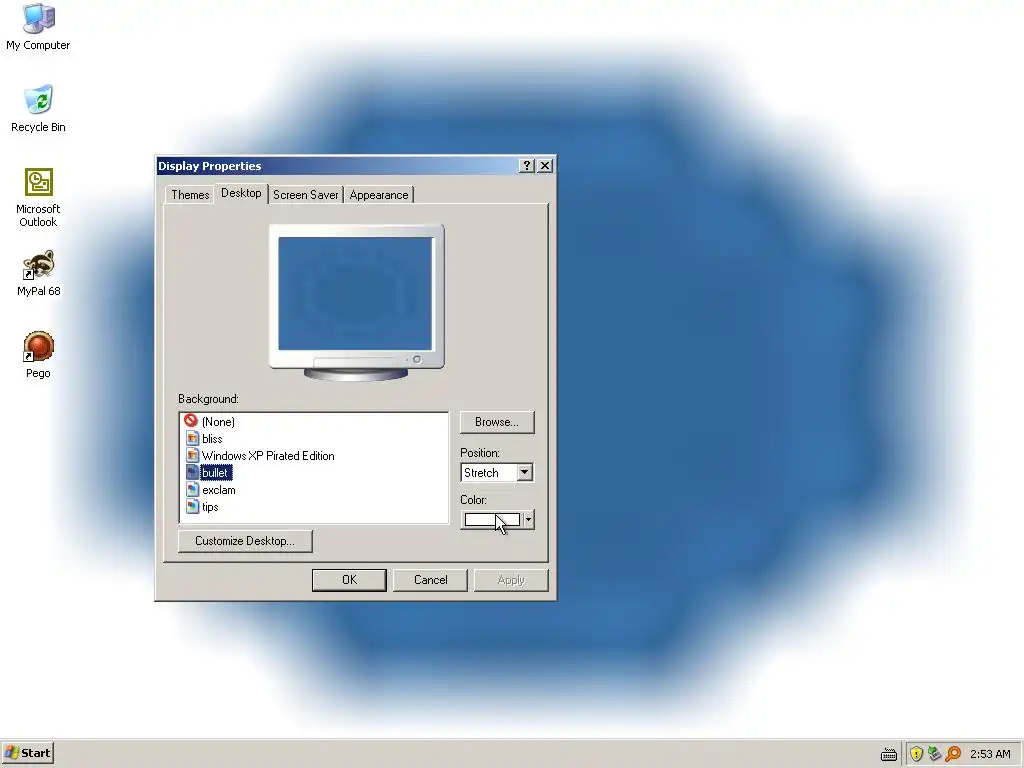Click the Browse... button
The image size is (1024, 768).
coord(497,422)
